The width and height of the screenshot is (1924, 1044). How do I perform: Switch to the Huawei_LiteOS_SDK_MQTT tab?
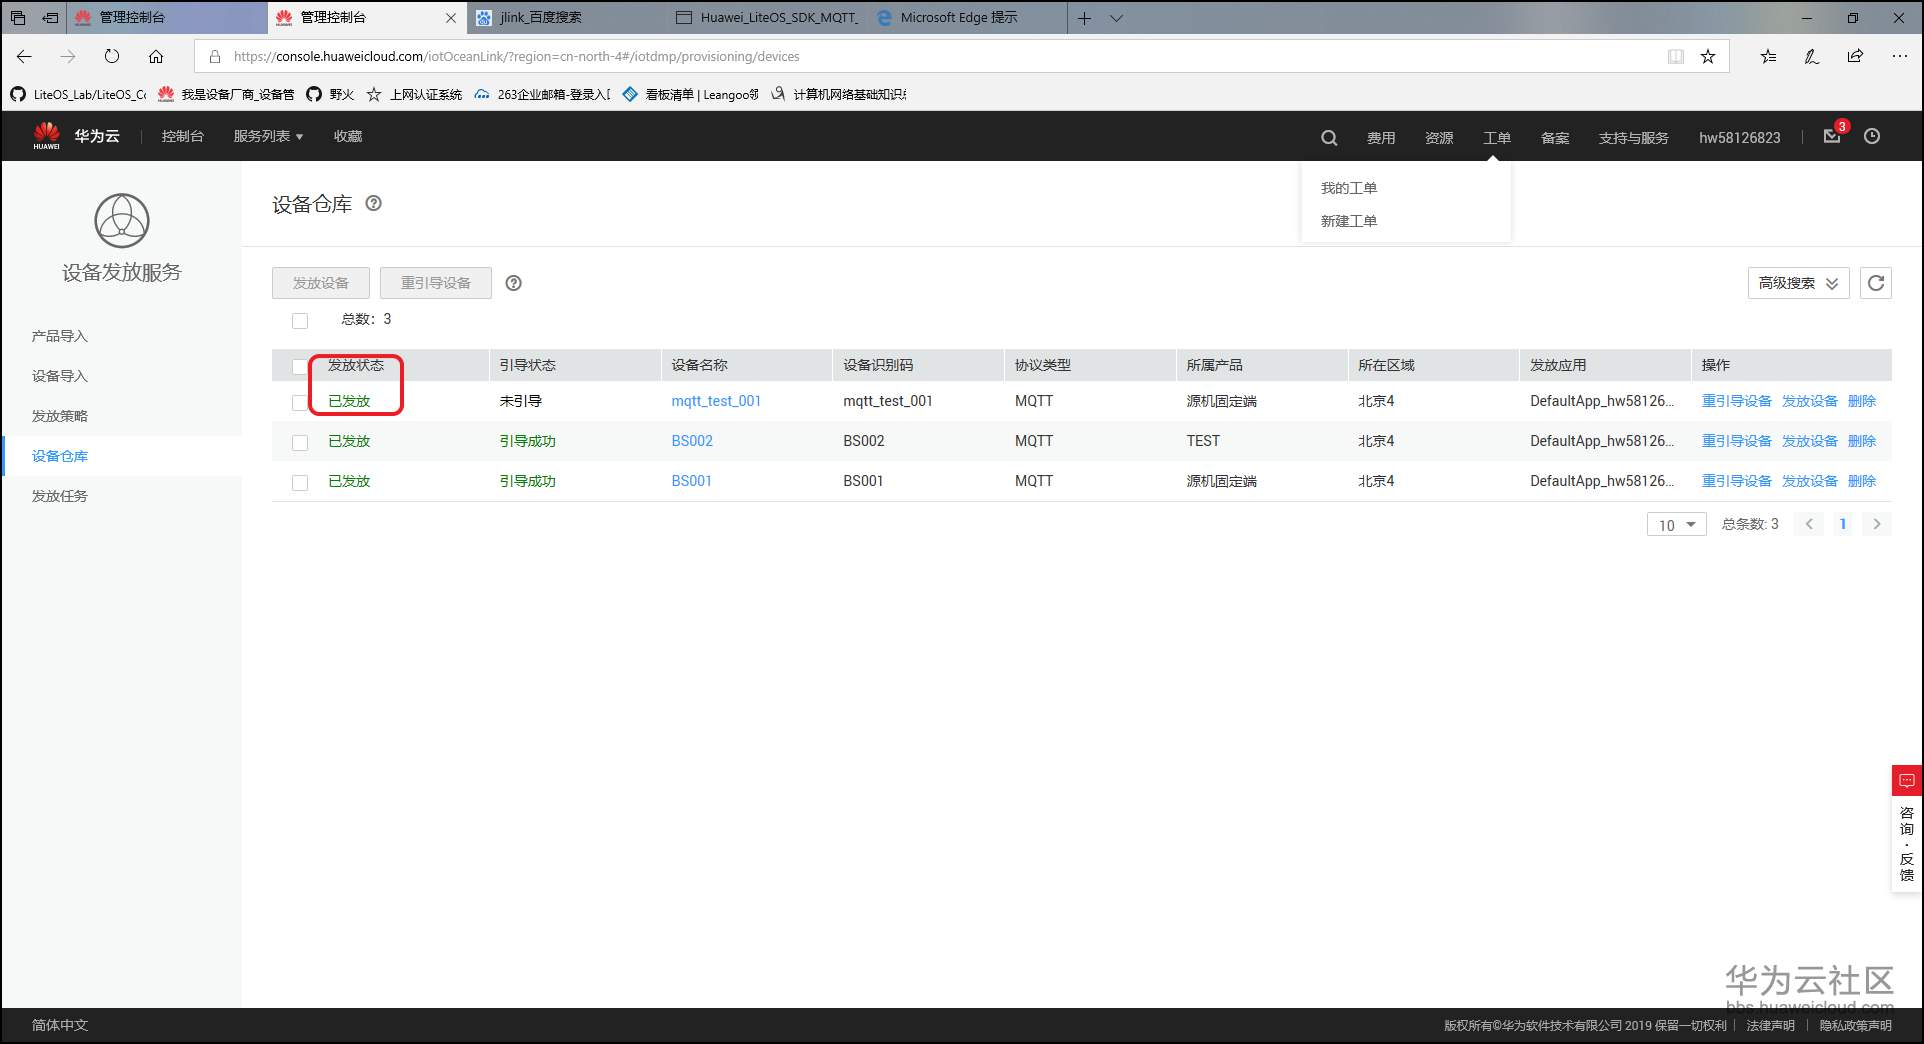click(x=766, y=18)
